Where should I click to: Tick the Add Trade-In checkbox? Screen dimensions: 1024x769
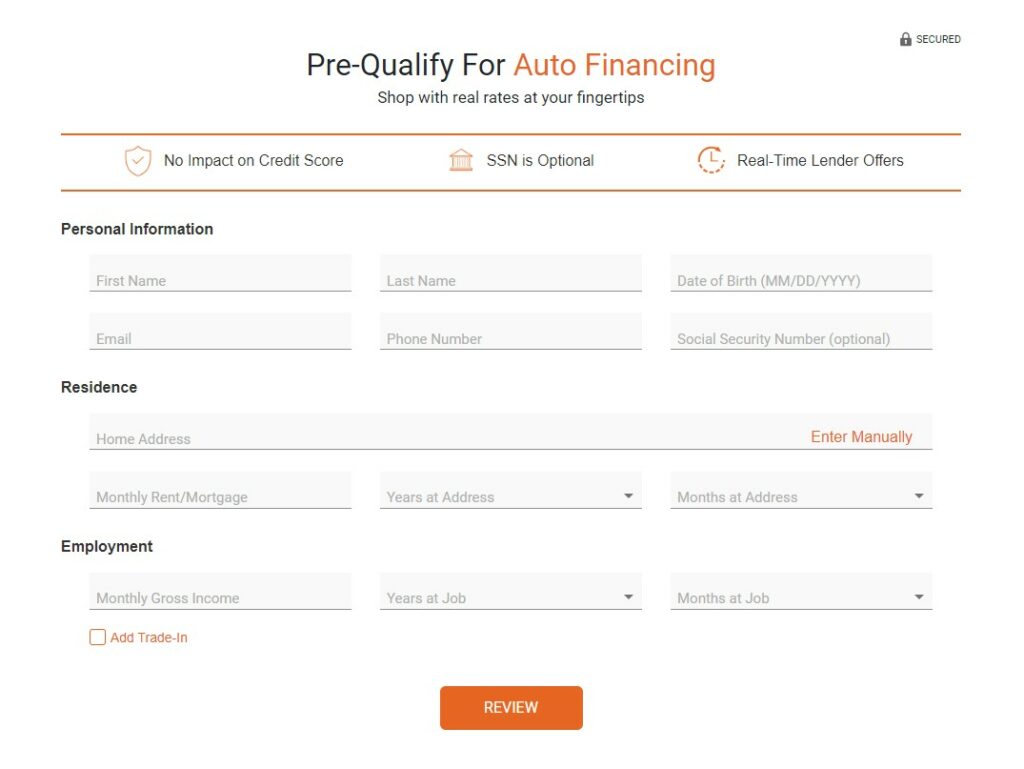[x=97, y=637]
